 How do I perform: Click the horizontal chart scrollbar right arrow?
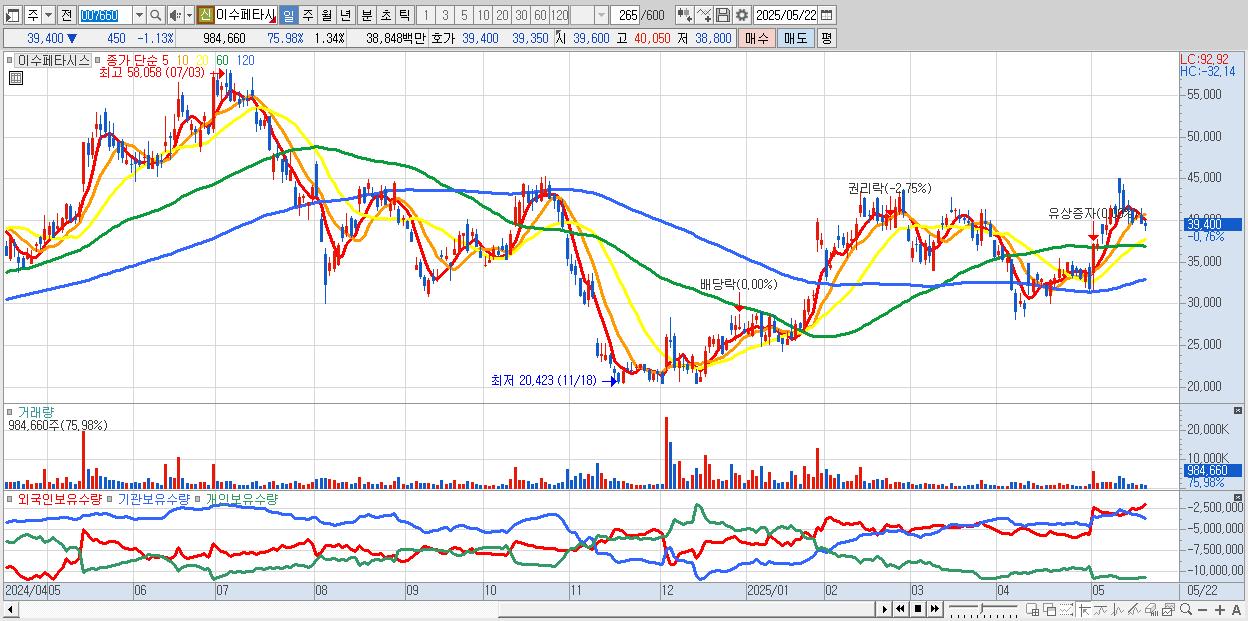pyautogui.click(x=884, y=609)
